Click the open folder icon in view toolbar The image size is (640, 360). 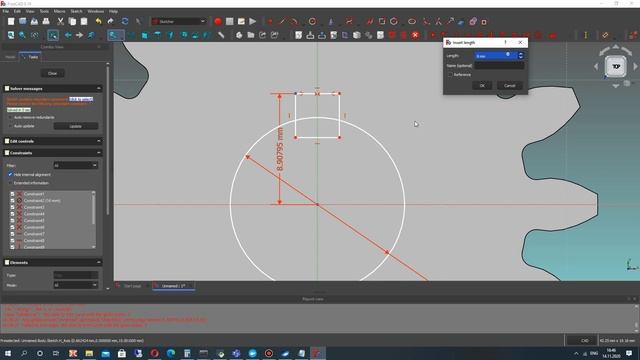251,36
